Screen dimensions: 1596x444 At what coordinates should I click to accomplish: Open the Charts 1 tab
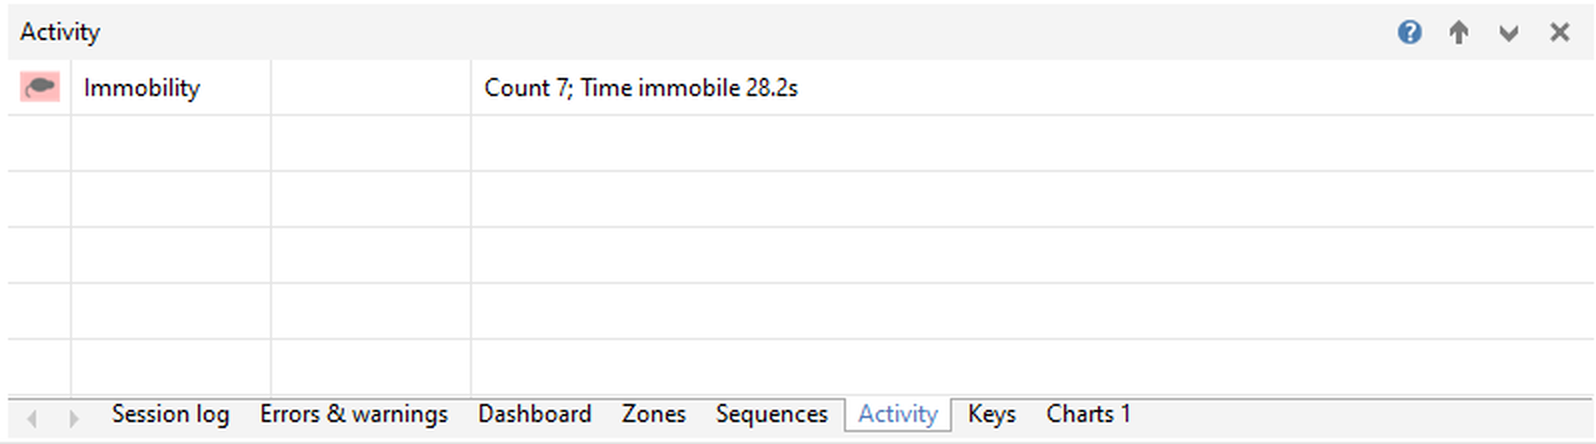1087,414
